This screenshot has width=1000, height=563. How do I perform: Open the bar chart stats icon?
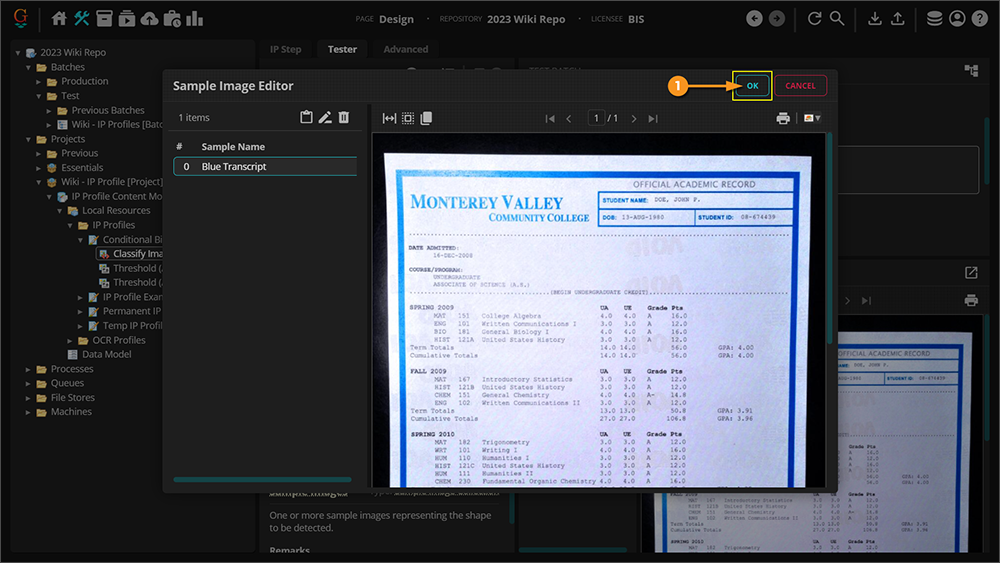195,19
